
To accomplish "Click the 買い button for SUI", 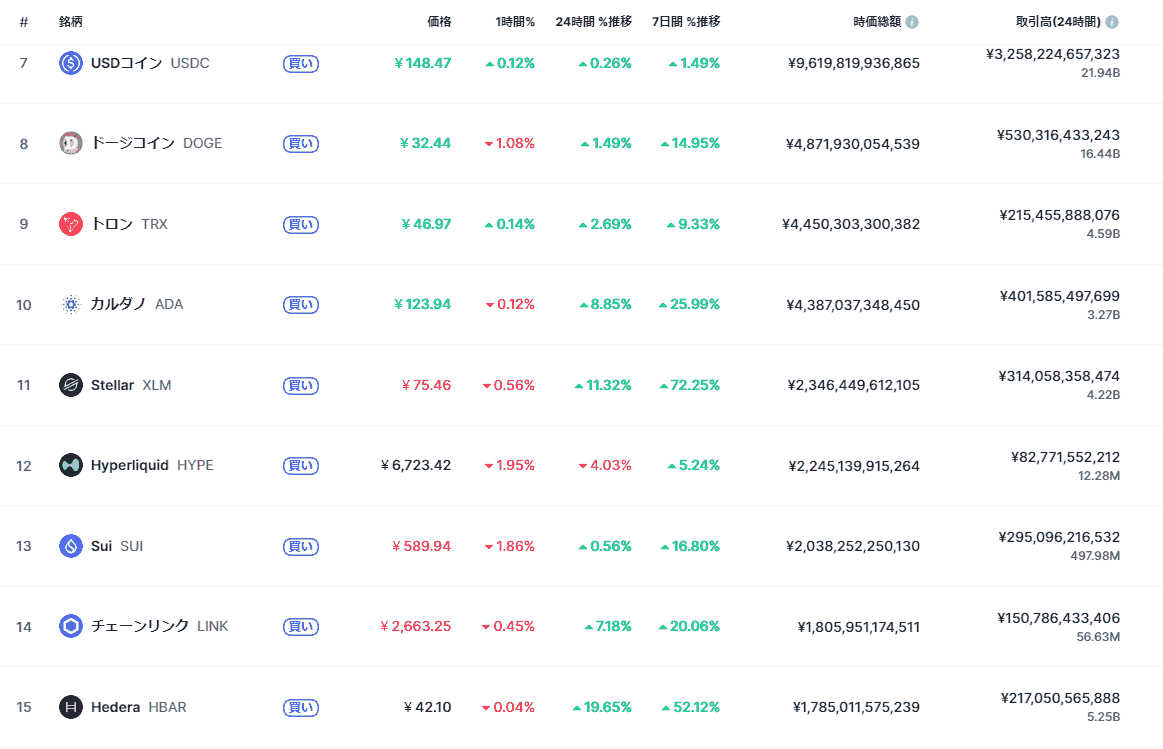I will tap(301, 547).
